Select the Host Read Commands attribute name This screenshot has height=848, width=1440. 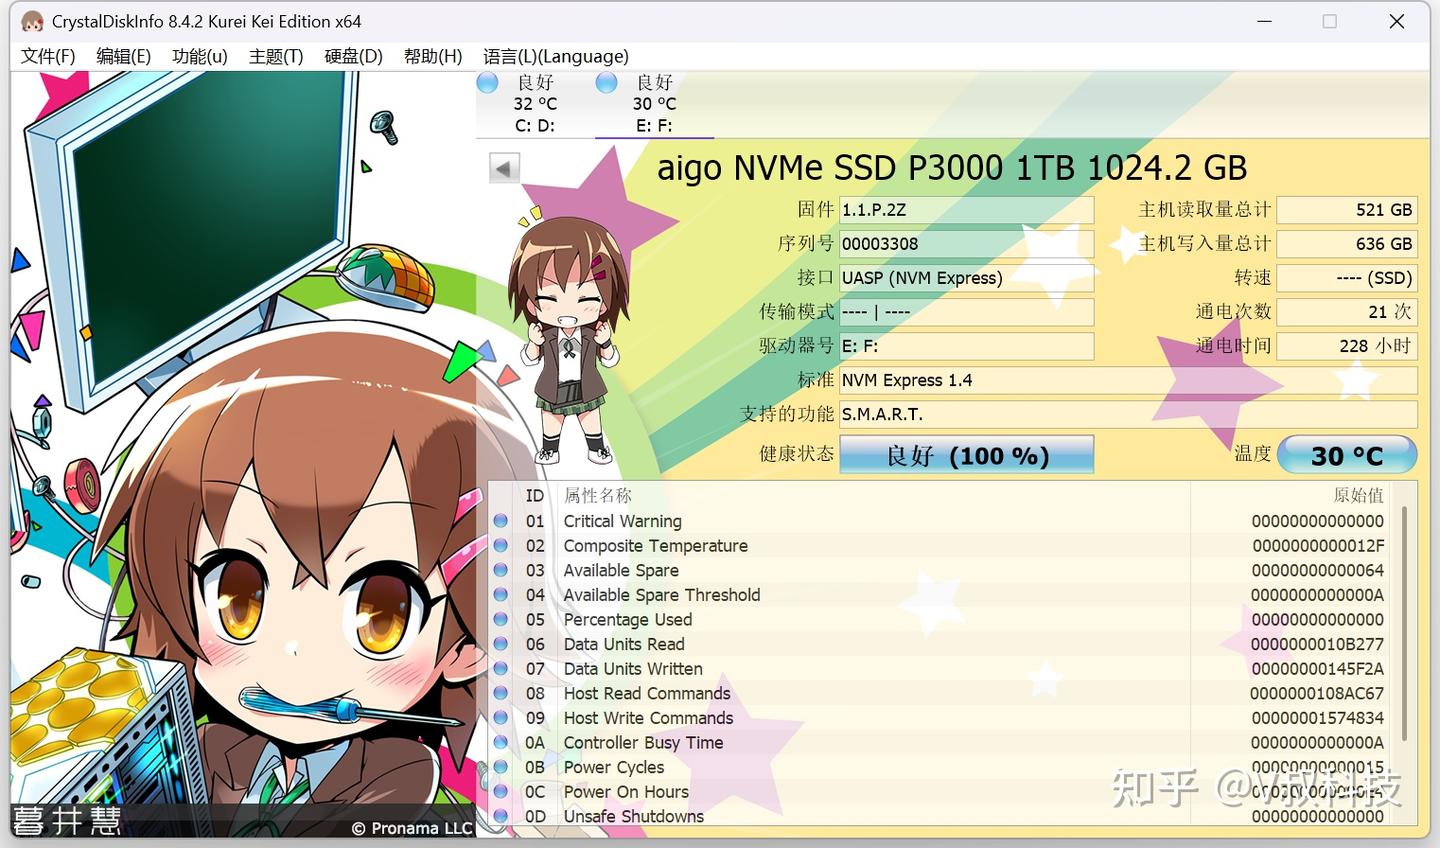click(x=647, y=693)
